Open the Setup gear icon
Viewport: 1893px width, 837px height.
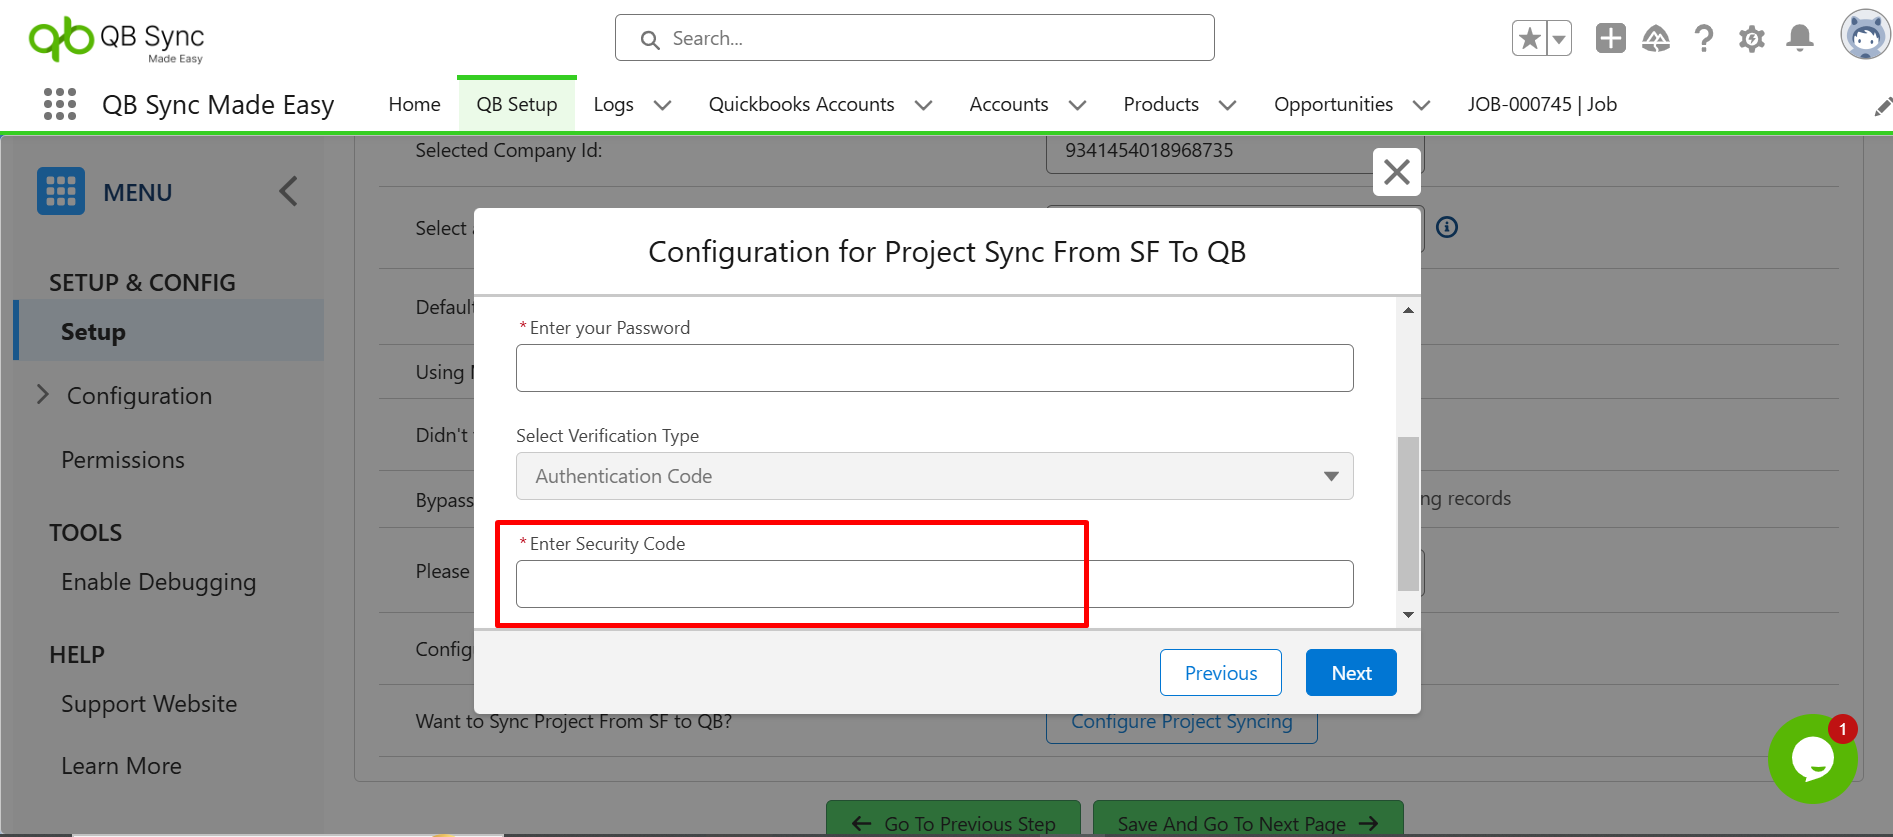coord(1751,39)
